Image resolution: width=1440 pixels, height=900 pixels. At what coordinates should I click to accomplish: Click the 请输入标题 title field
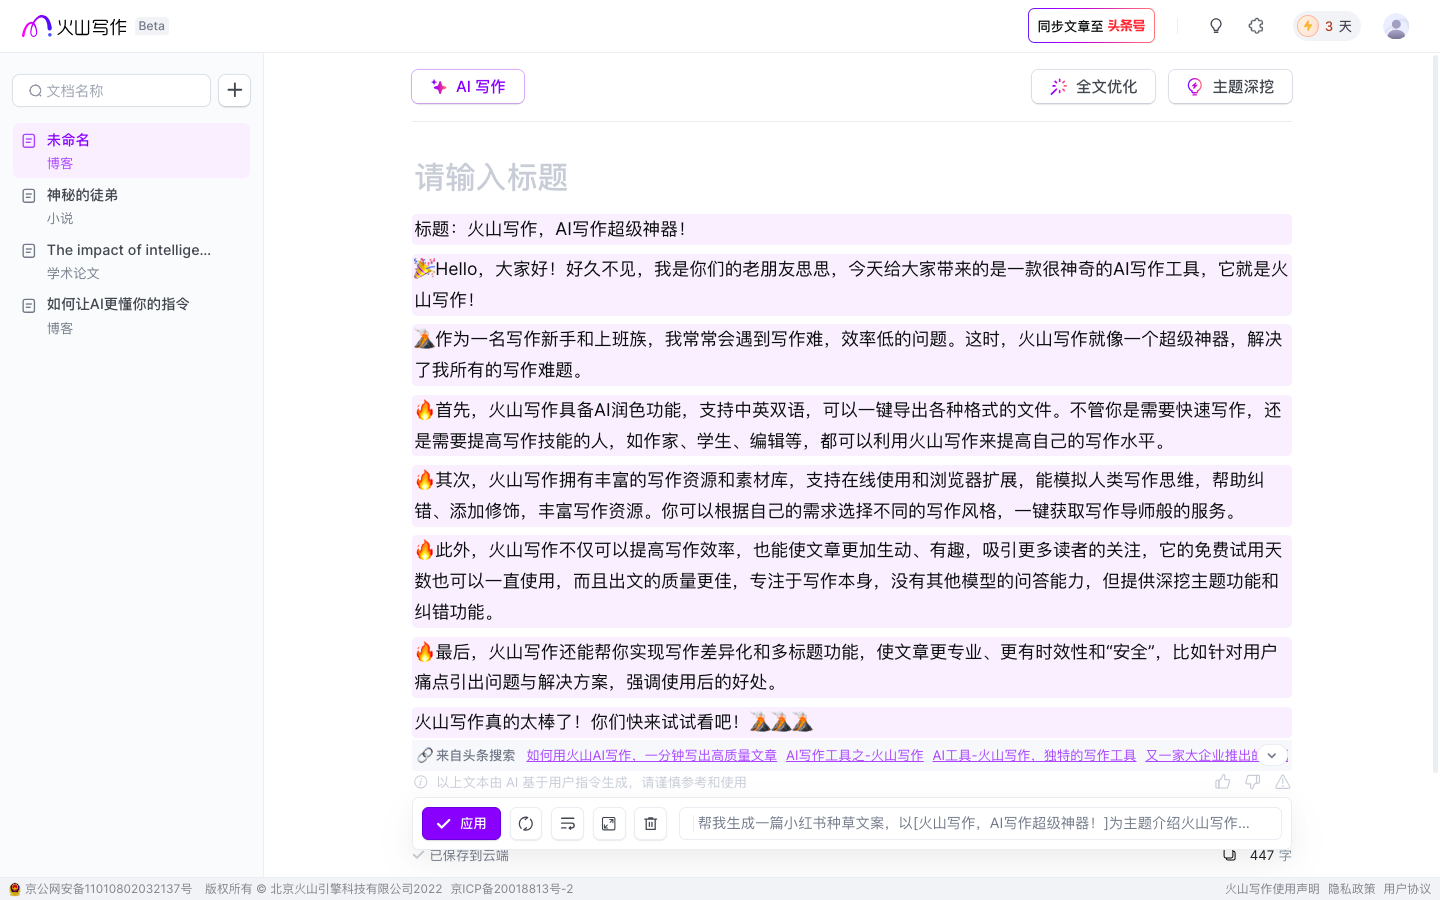(x=852, y=178)
